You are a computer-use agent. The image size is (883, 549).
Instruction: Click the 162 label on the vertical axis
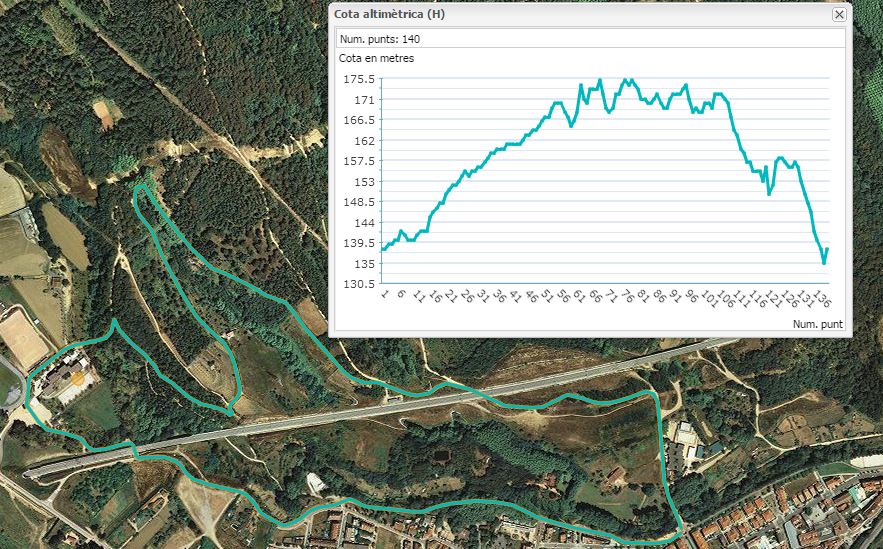pos(363,141)
